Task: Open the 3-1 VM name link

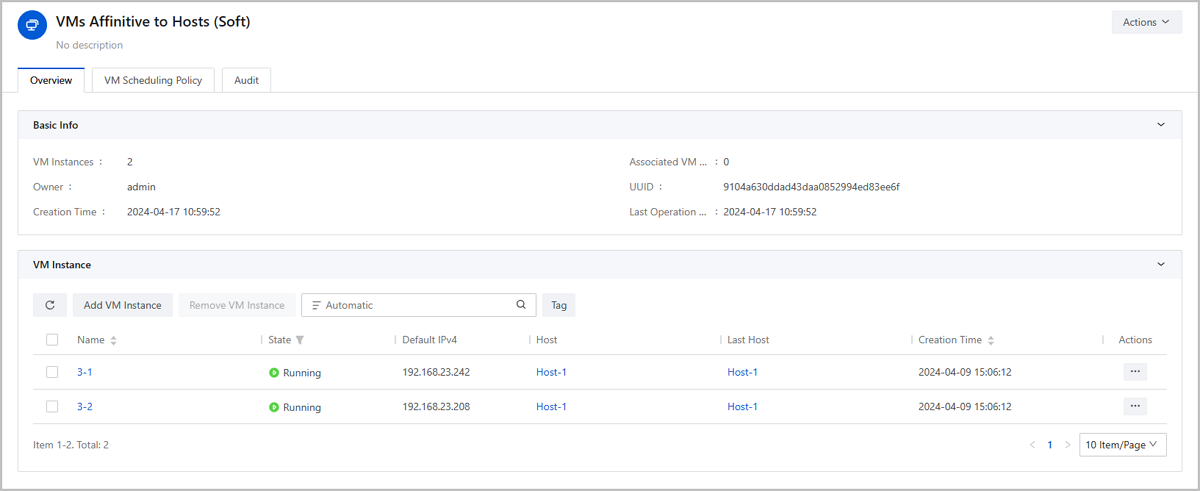Action: (x=85, y=372)
